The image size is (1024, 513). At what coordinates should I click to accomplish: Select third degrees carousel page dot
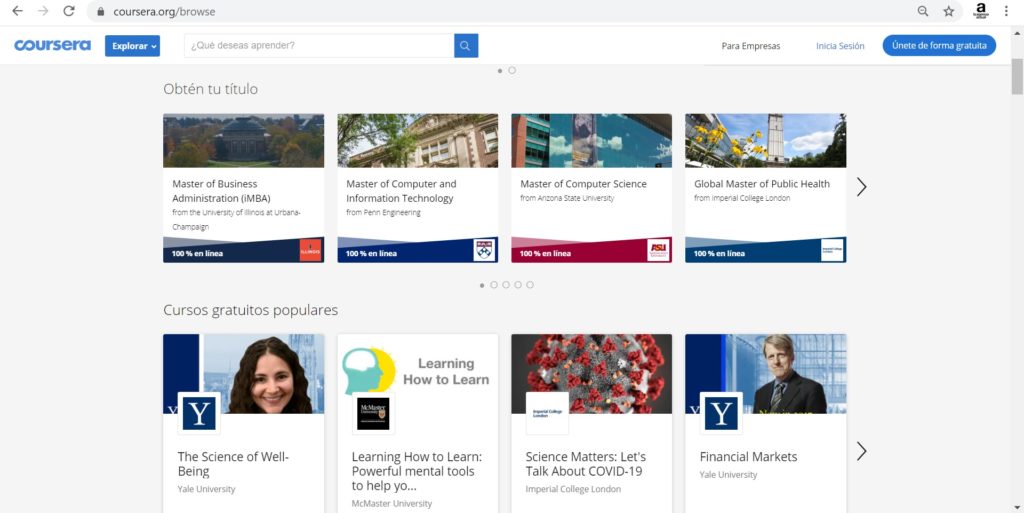point(506,285)
